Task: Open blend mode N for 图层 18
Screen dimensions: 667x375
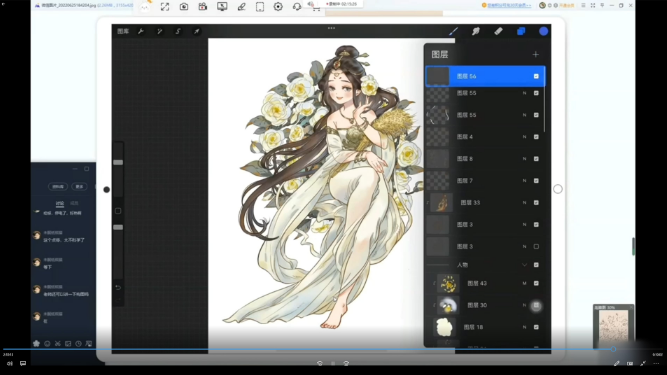Action: (x=524, y=327)
